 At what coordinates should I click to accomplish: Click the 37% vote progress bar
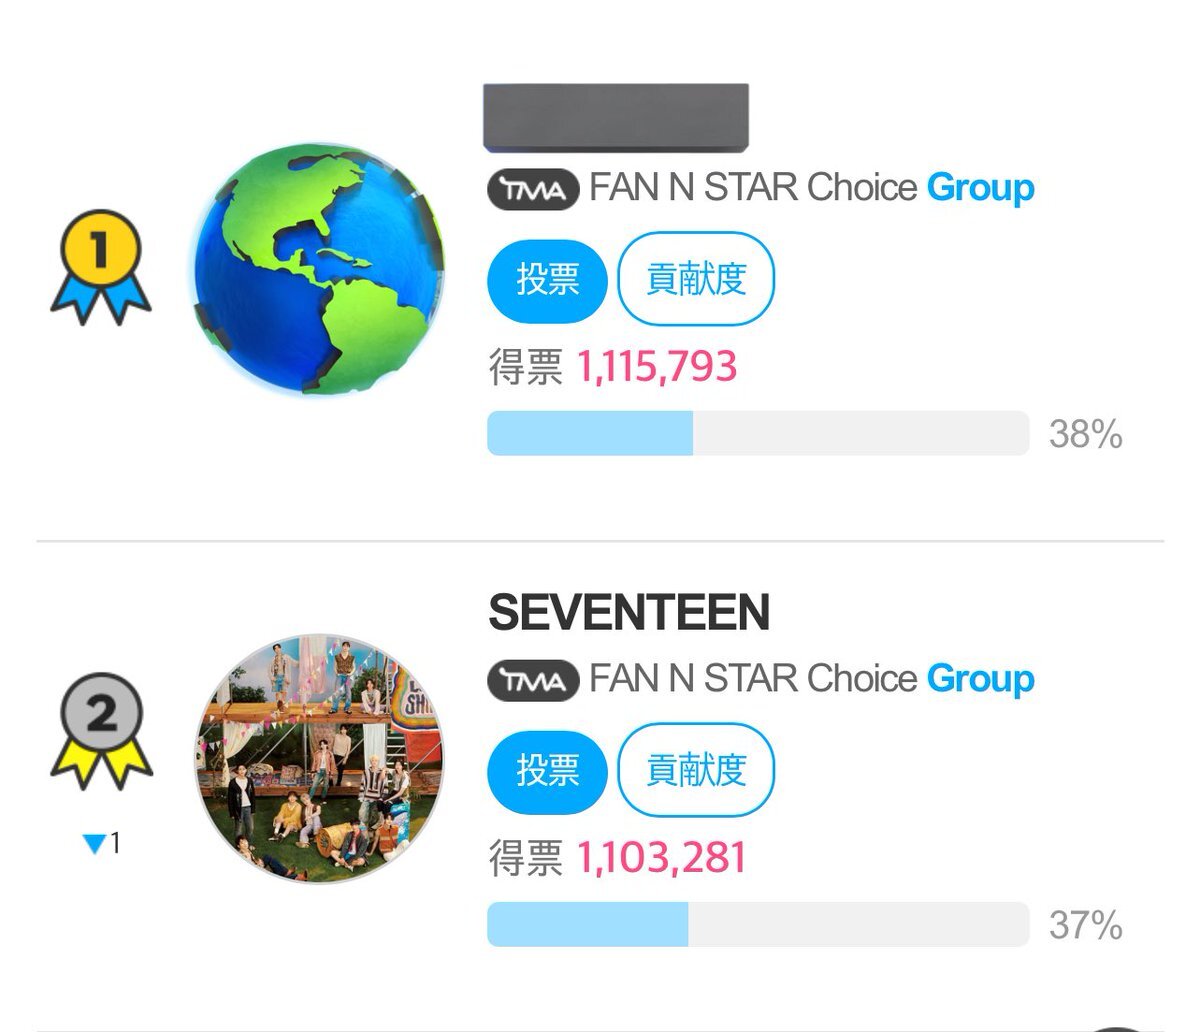click(757, 924)
